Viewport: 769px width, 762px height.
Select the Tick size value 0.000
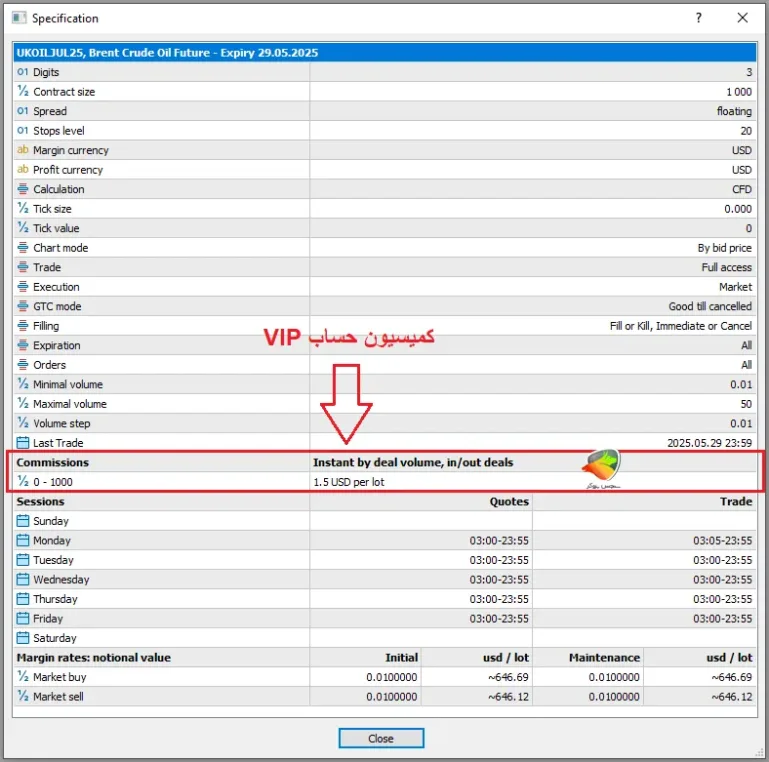click(x=738, y=209)
